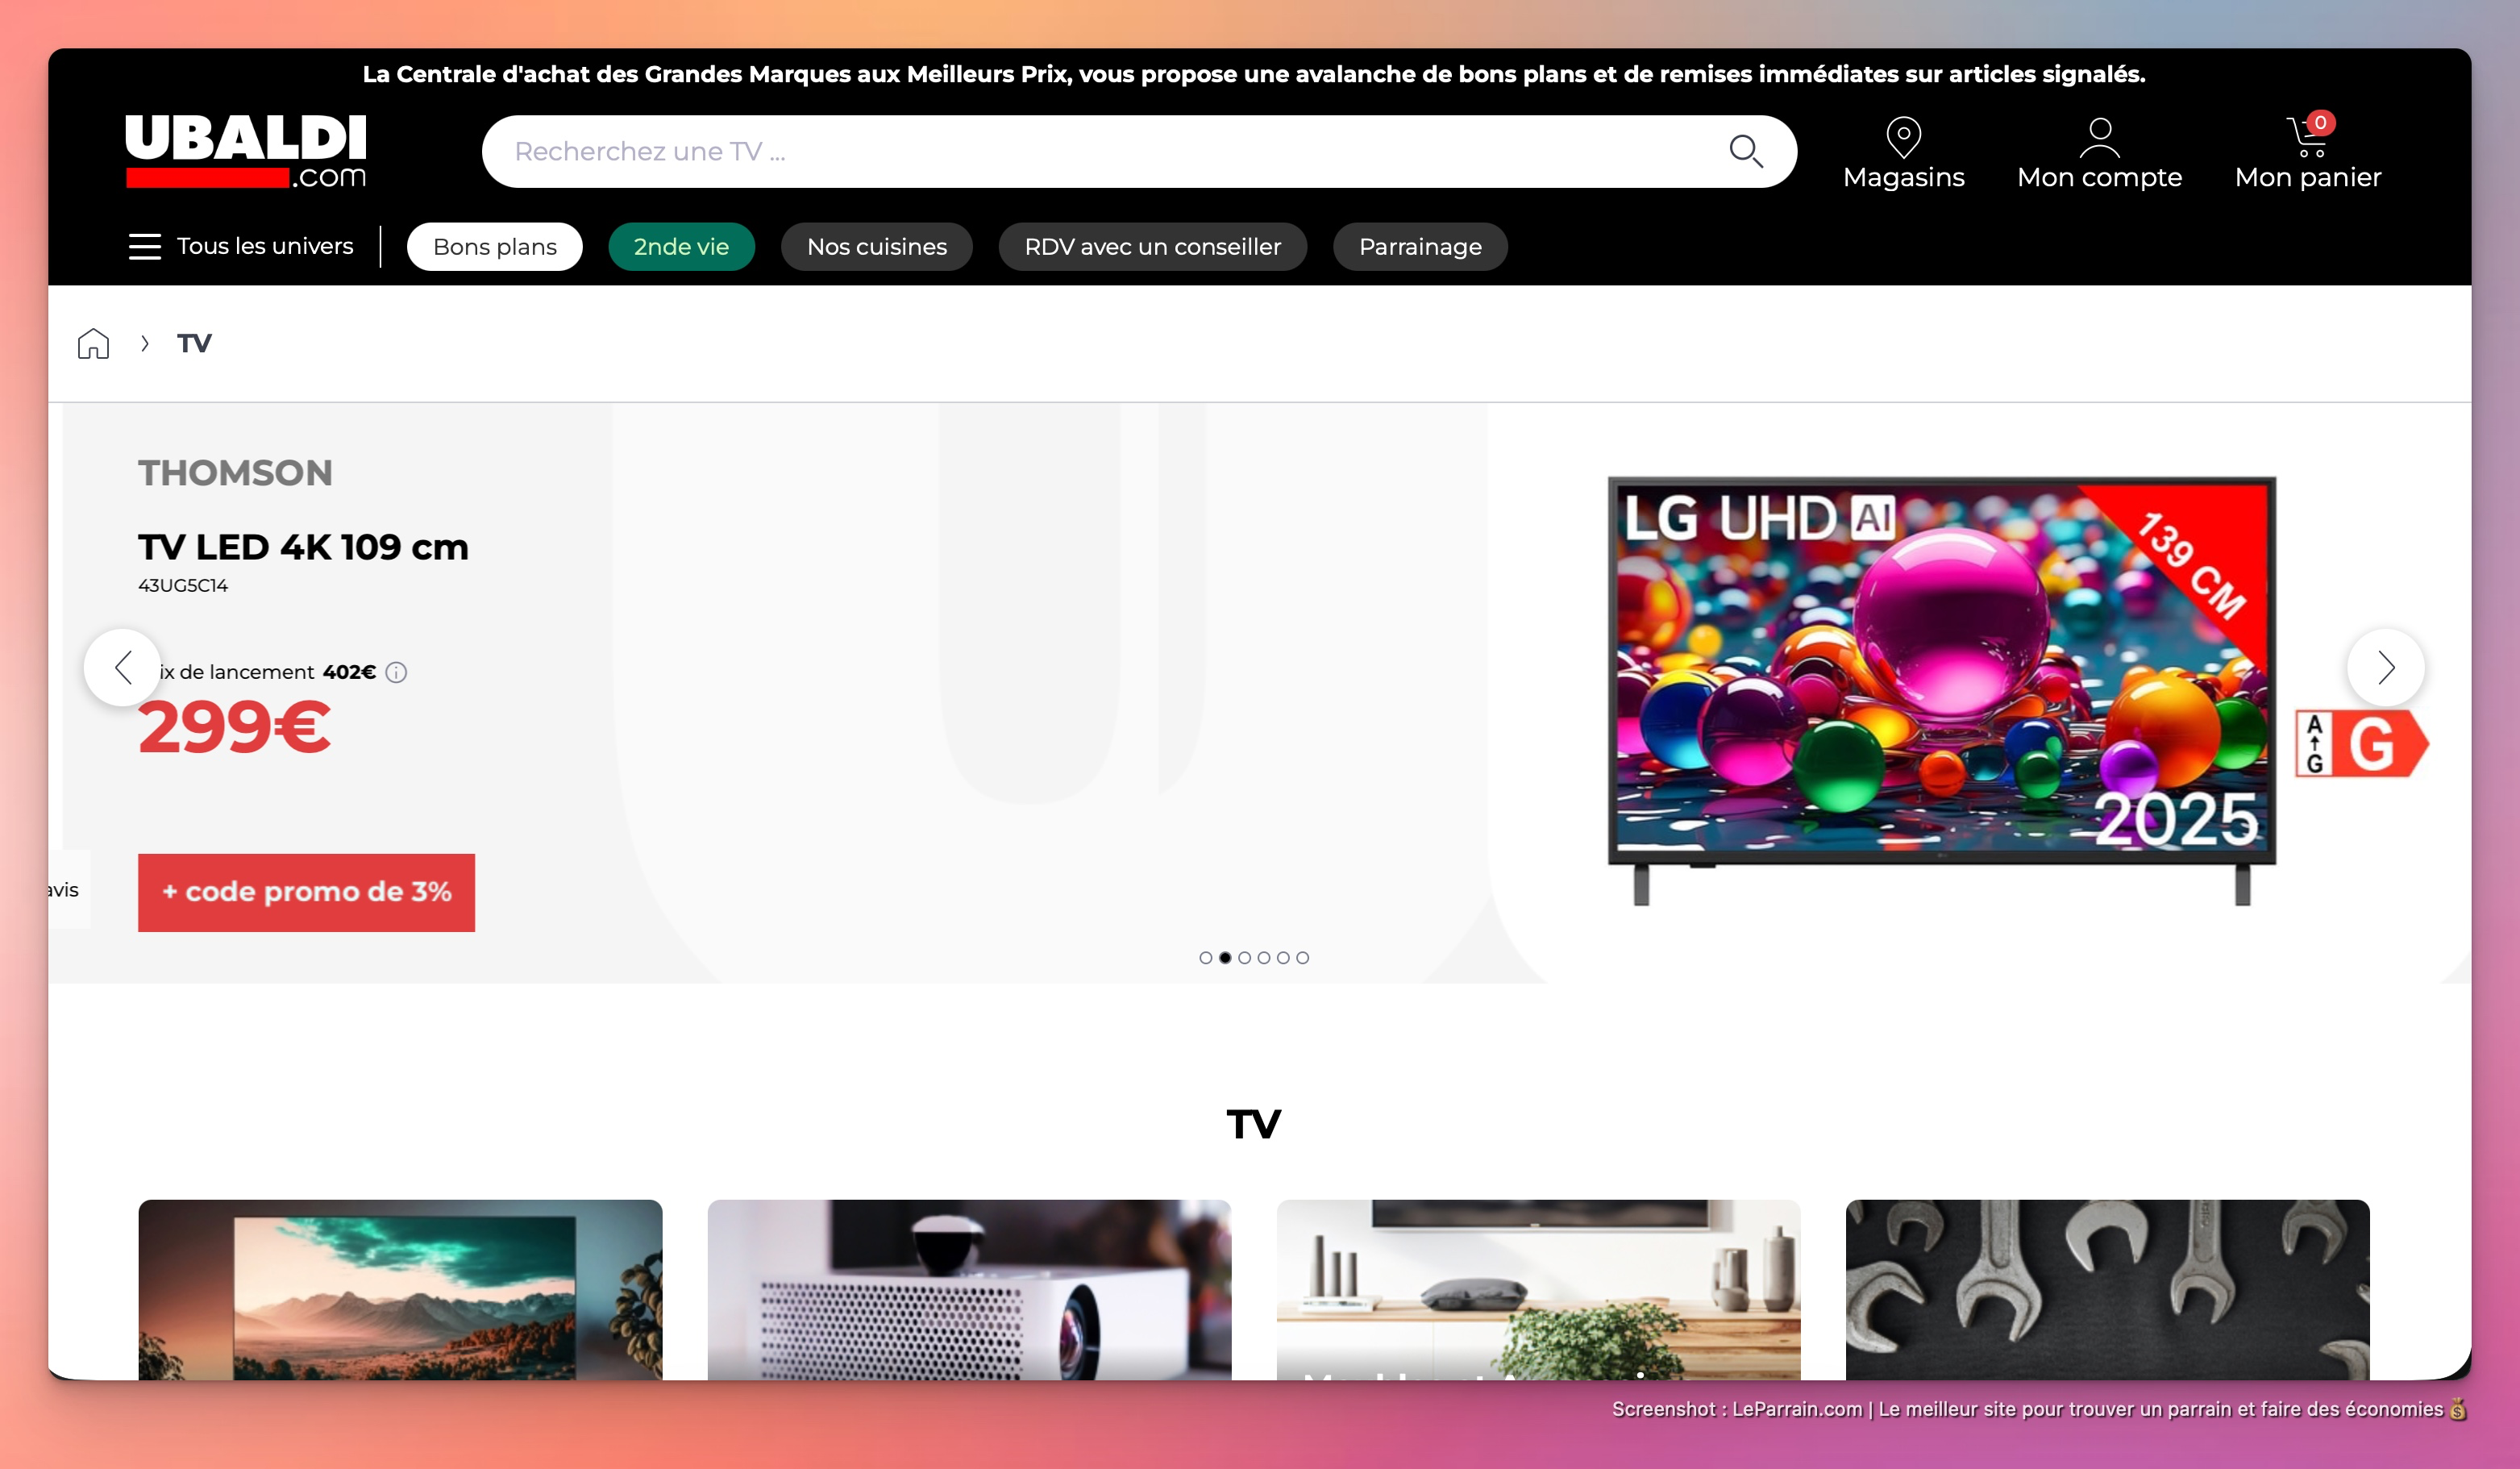Select the first carousel dot
The width and height of the screenshot is (2520, 1469).
coord(1205,958)
